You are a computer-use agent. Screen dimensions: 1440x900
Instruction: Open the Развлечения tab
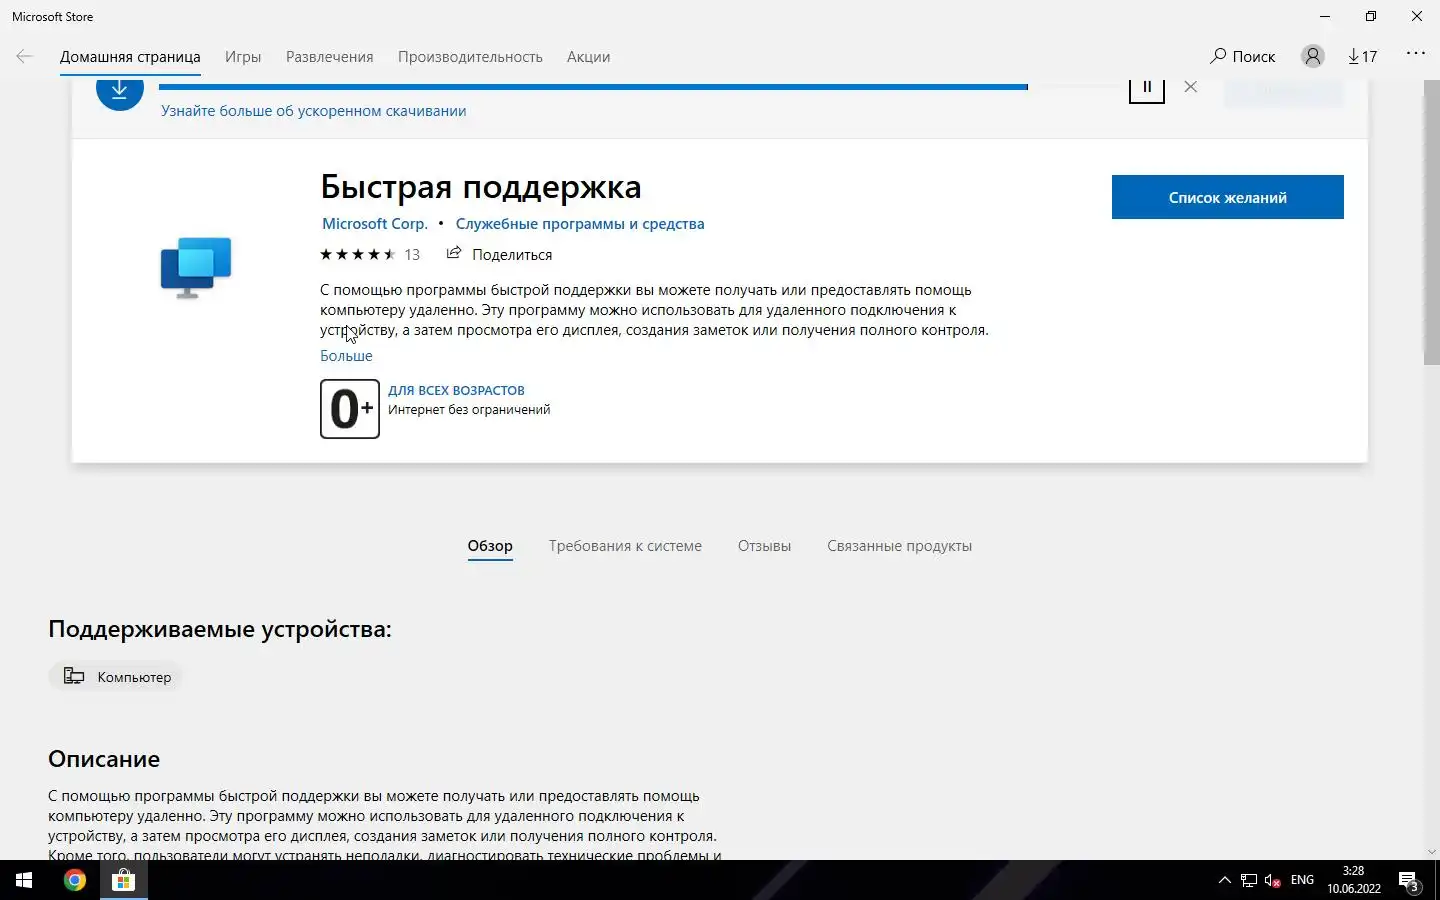click(330, 57)
